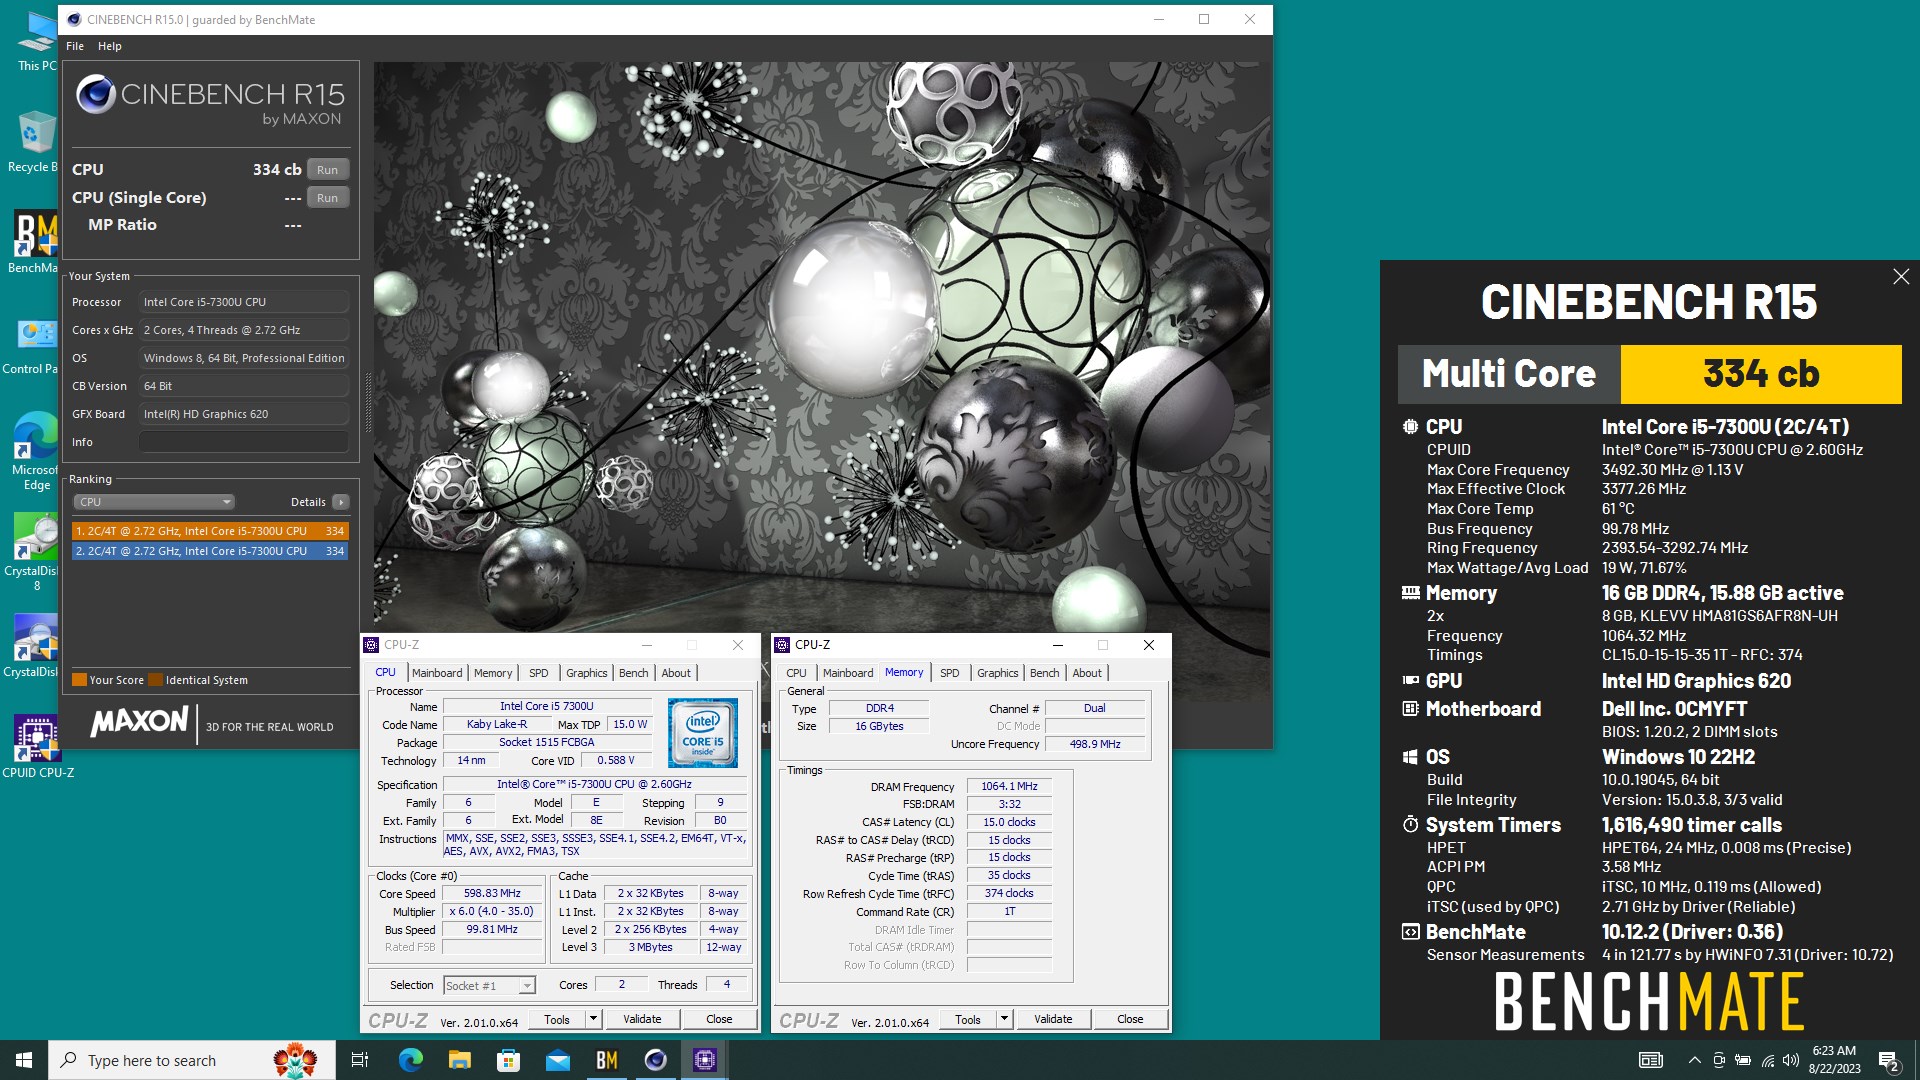
Task: Switch to BenchMate taskbar icon
Action: [x=606, y=1060]
